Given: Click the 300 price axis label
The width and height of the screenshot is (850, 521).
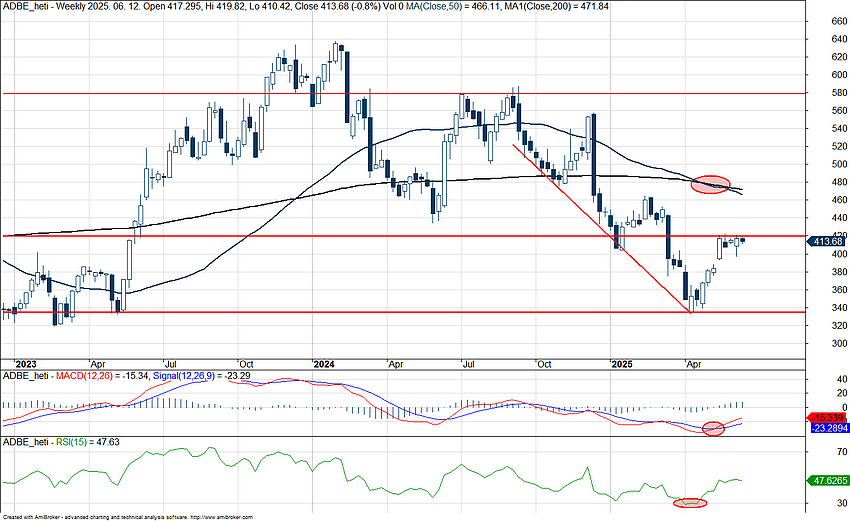Looking at the screenshot, I should [839, 343].
